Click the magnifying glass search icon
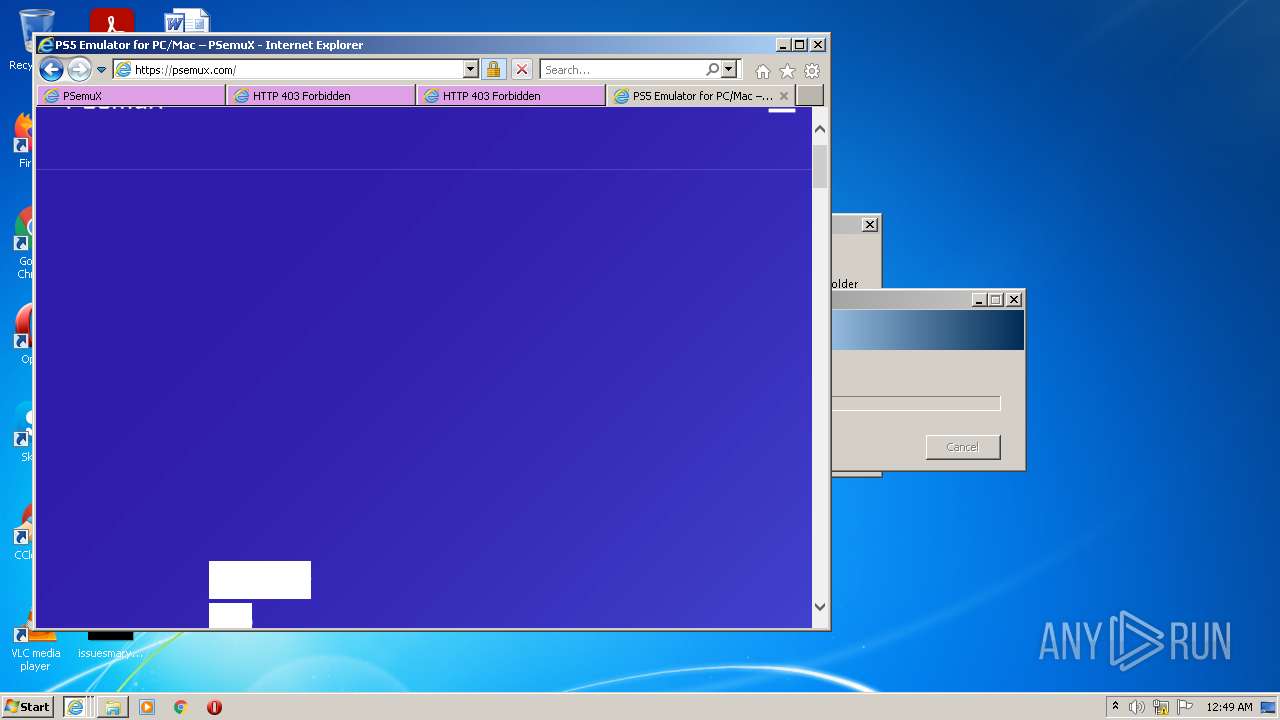This screenshot has width=1280, height=720. tap(712, 70)
